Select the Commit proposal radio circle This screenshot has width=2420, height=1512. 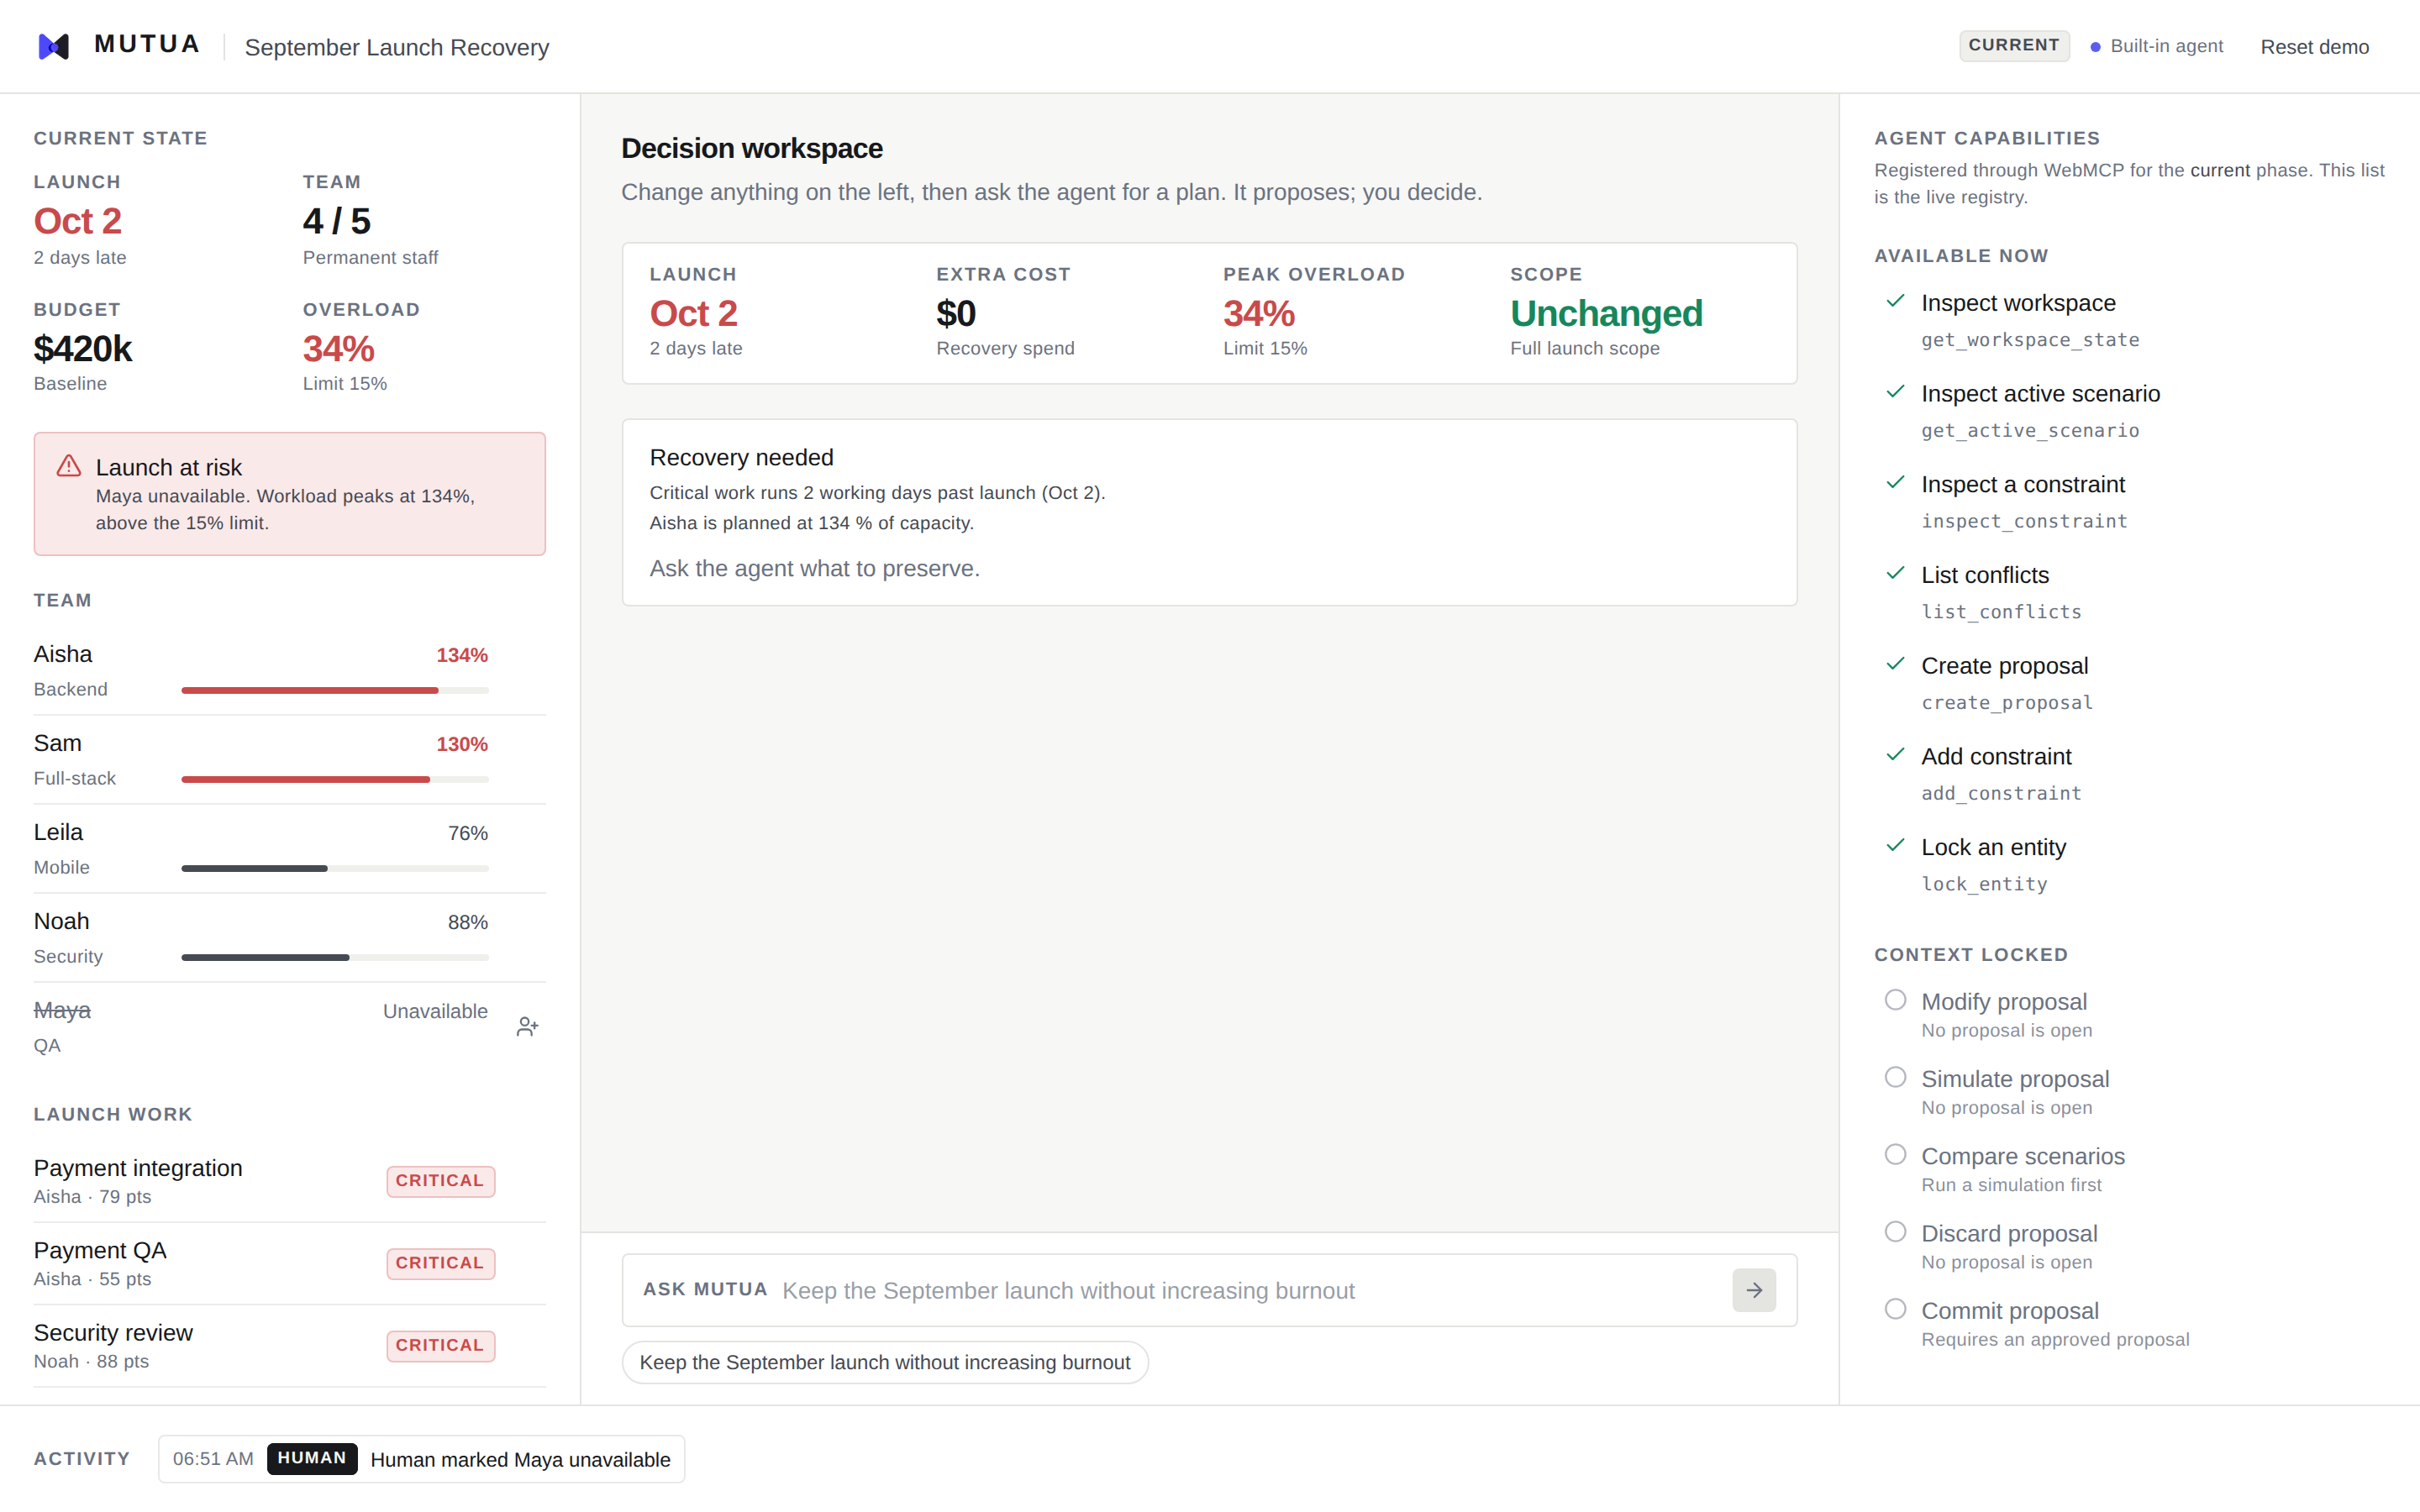click(x=1895, y=1309)
